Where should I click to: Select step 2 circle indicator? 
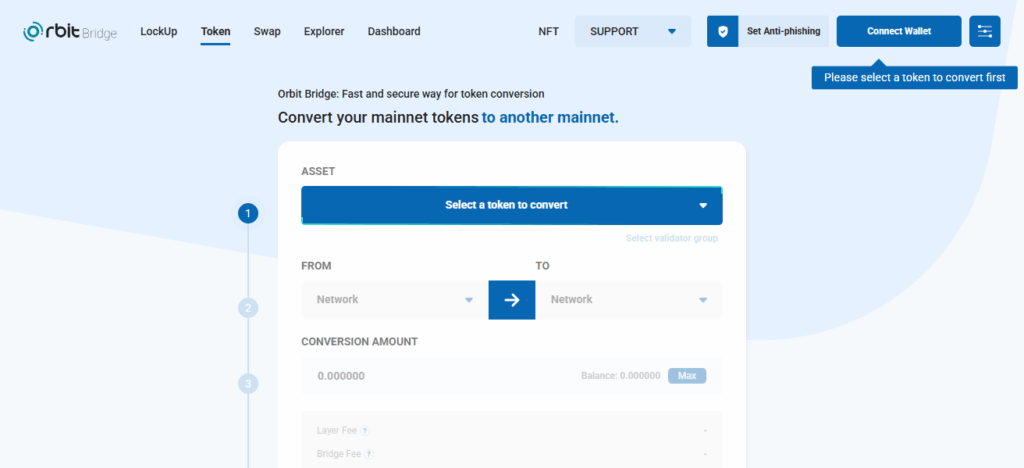point(248,307)
